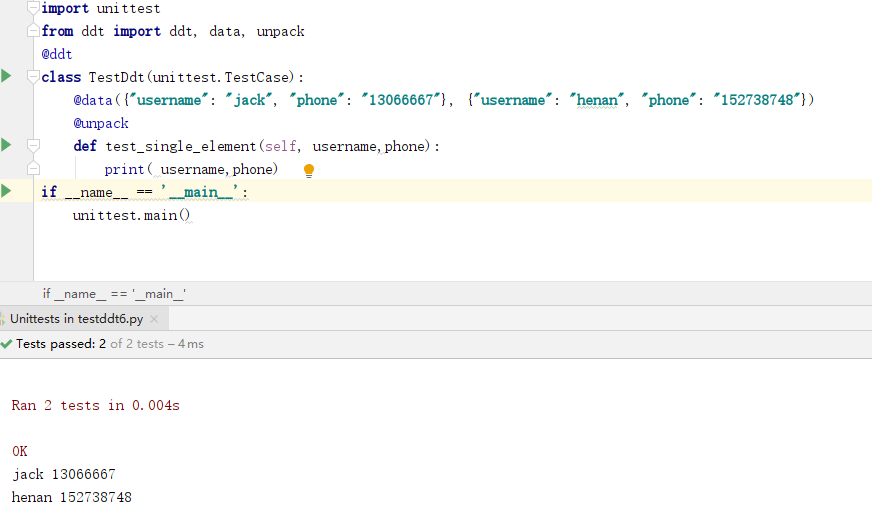Collapse the import unittest fold marker
Viewport: 872px width, 514px height.
[x=34, y=8]
